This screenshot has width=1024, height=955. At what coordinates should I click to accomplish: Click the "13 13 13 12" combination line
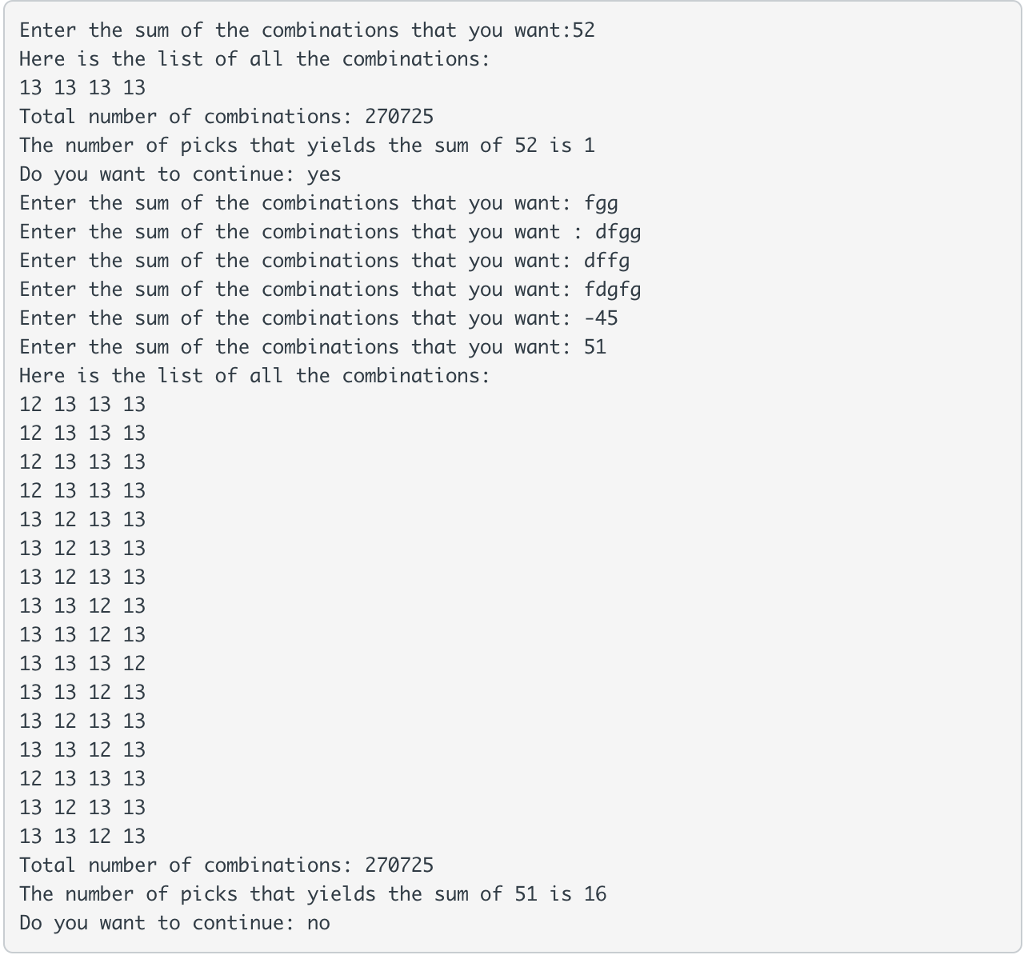point(82,664)
